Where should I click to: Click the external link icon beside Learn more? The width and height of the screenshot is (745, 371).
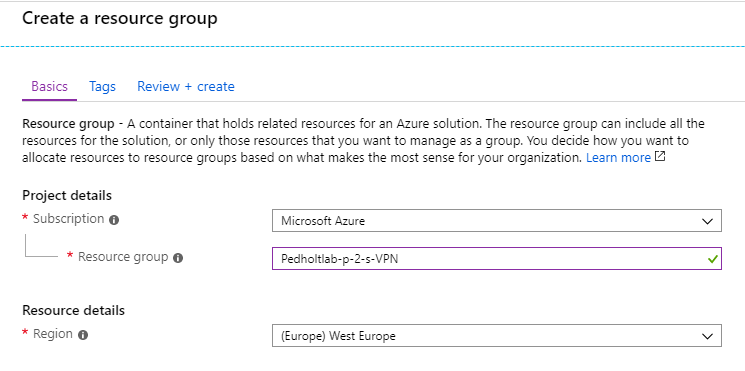(660, 157)
